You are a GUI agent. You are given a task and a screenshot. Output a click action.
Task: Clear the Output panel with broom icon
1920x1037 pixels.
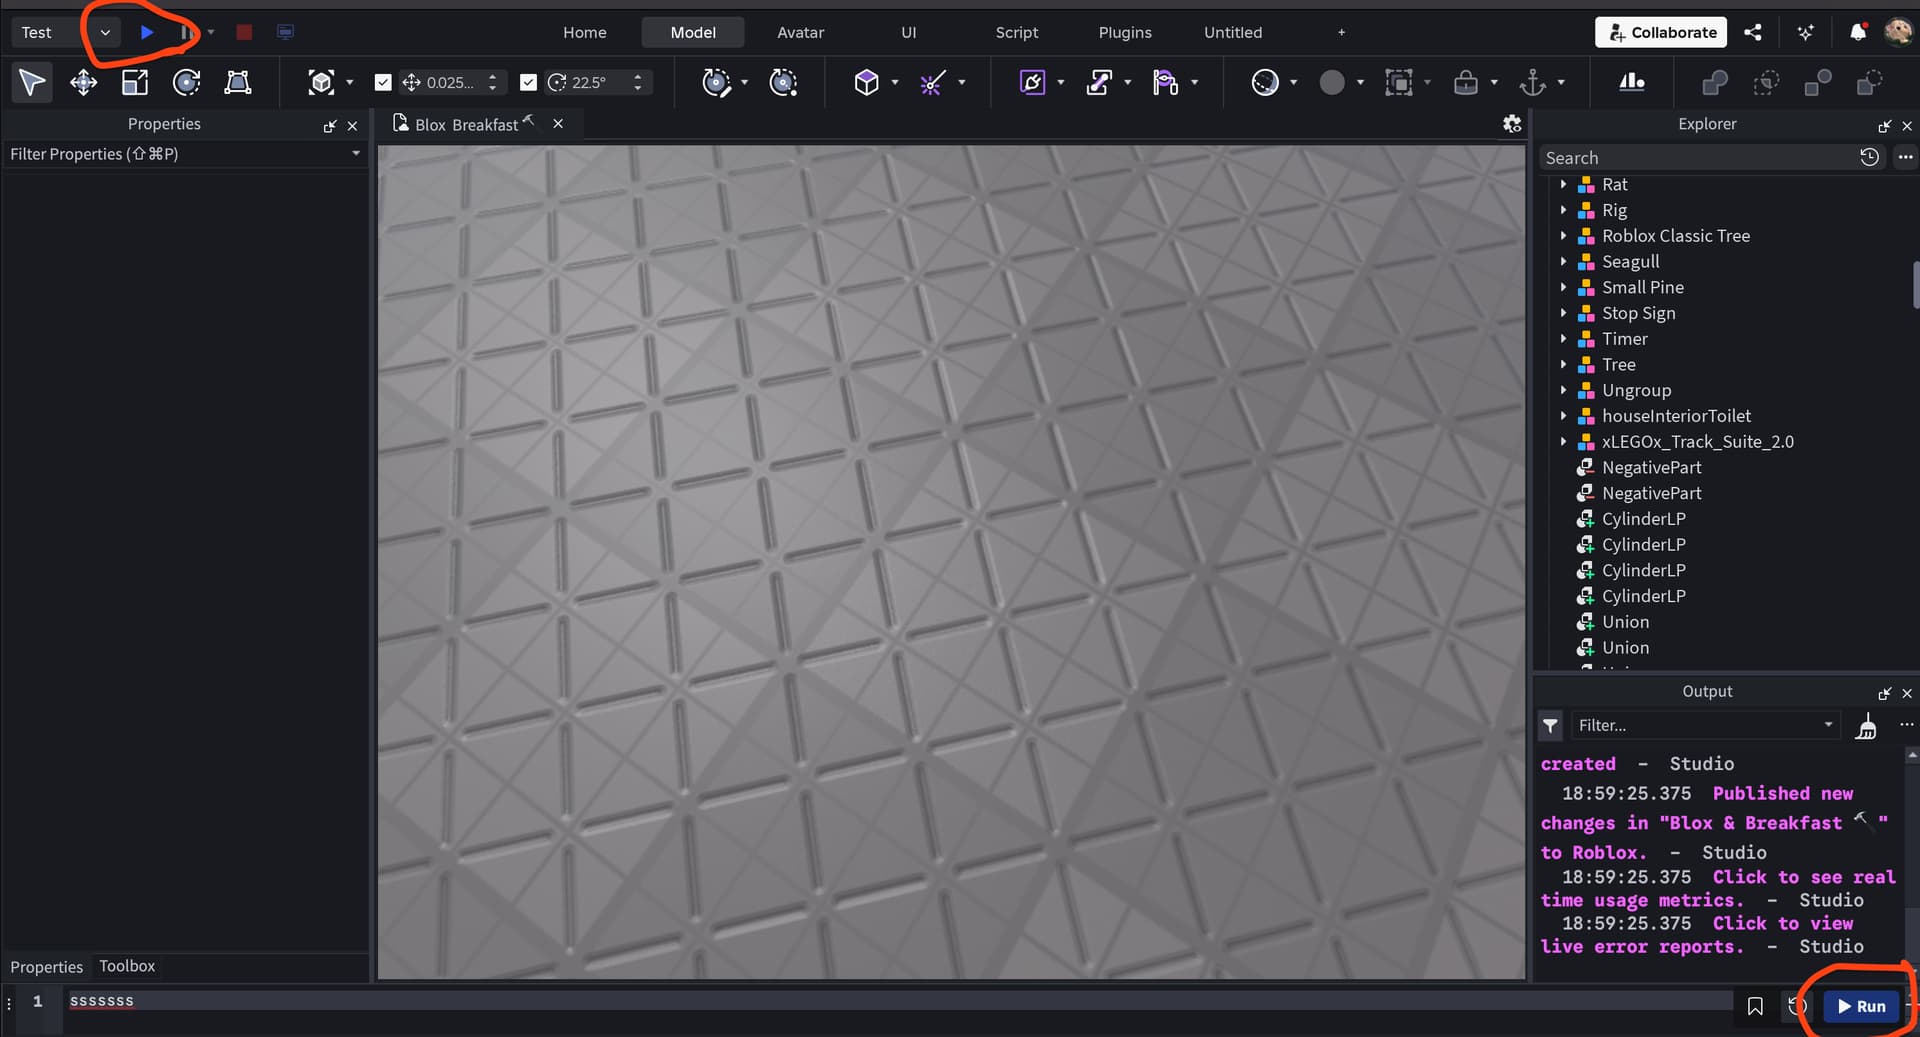(1866, 726)
